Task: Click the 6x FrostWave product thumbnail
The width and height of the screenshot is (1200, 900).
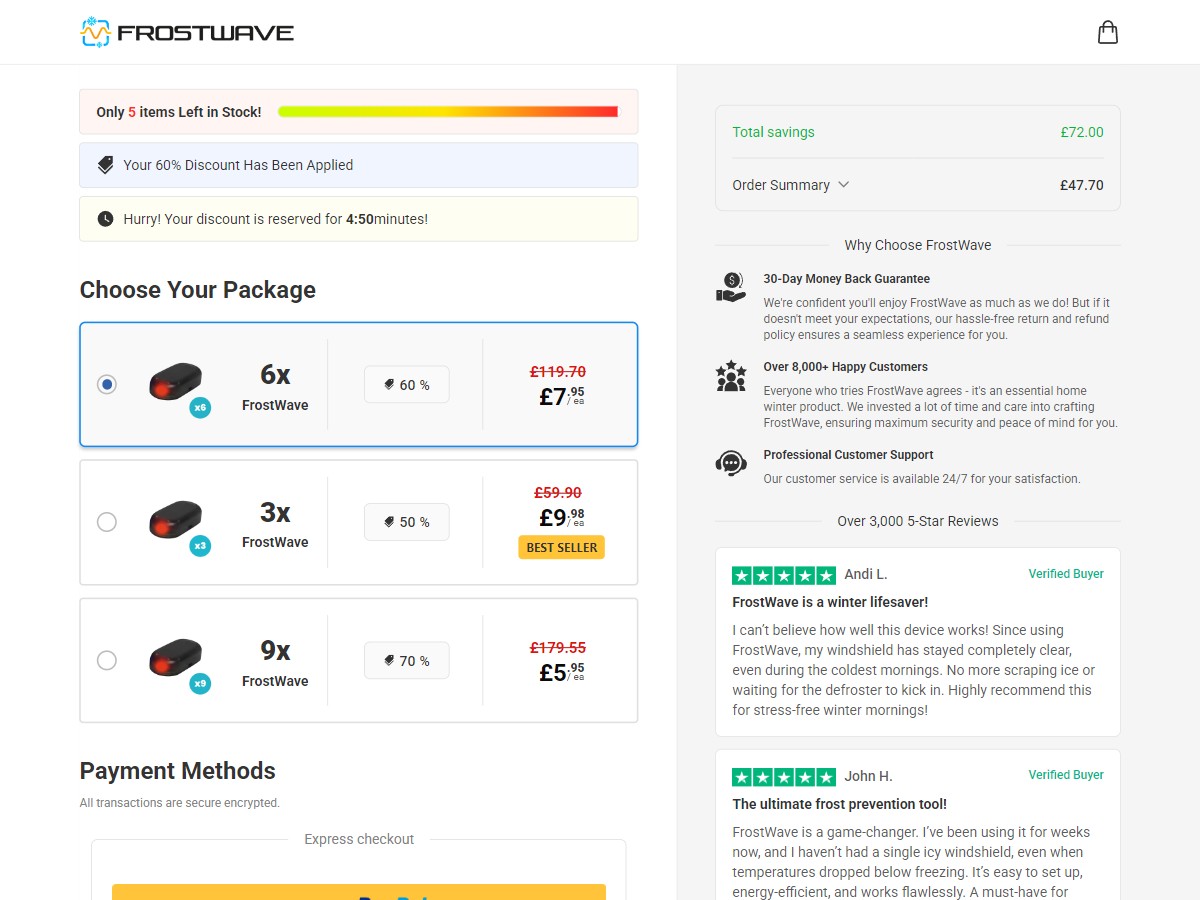Action: click(x=176, y=382)
